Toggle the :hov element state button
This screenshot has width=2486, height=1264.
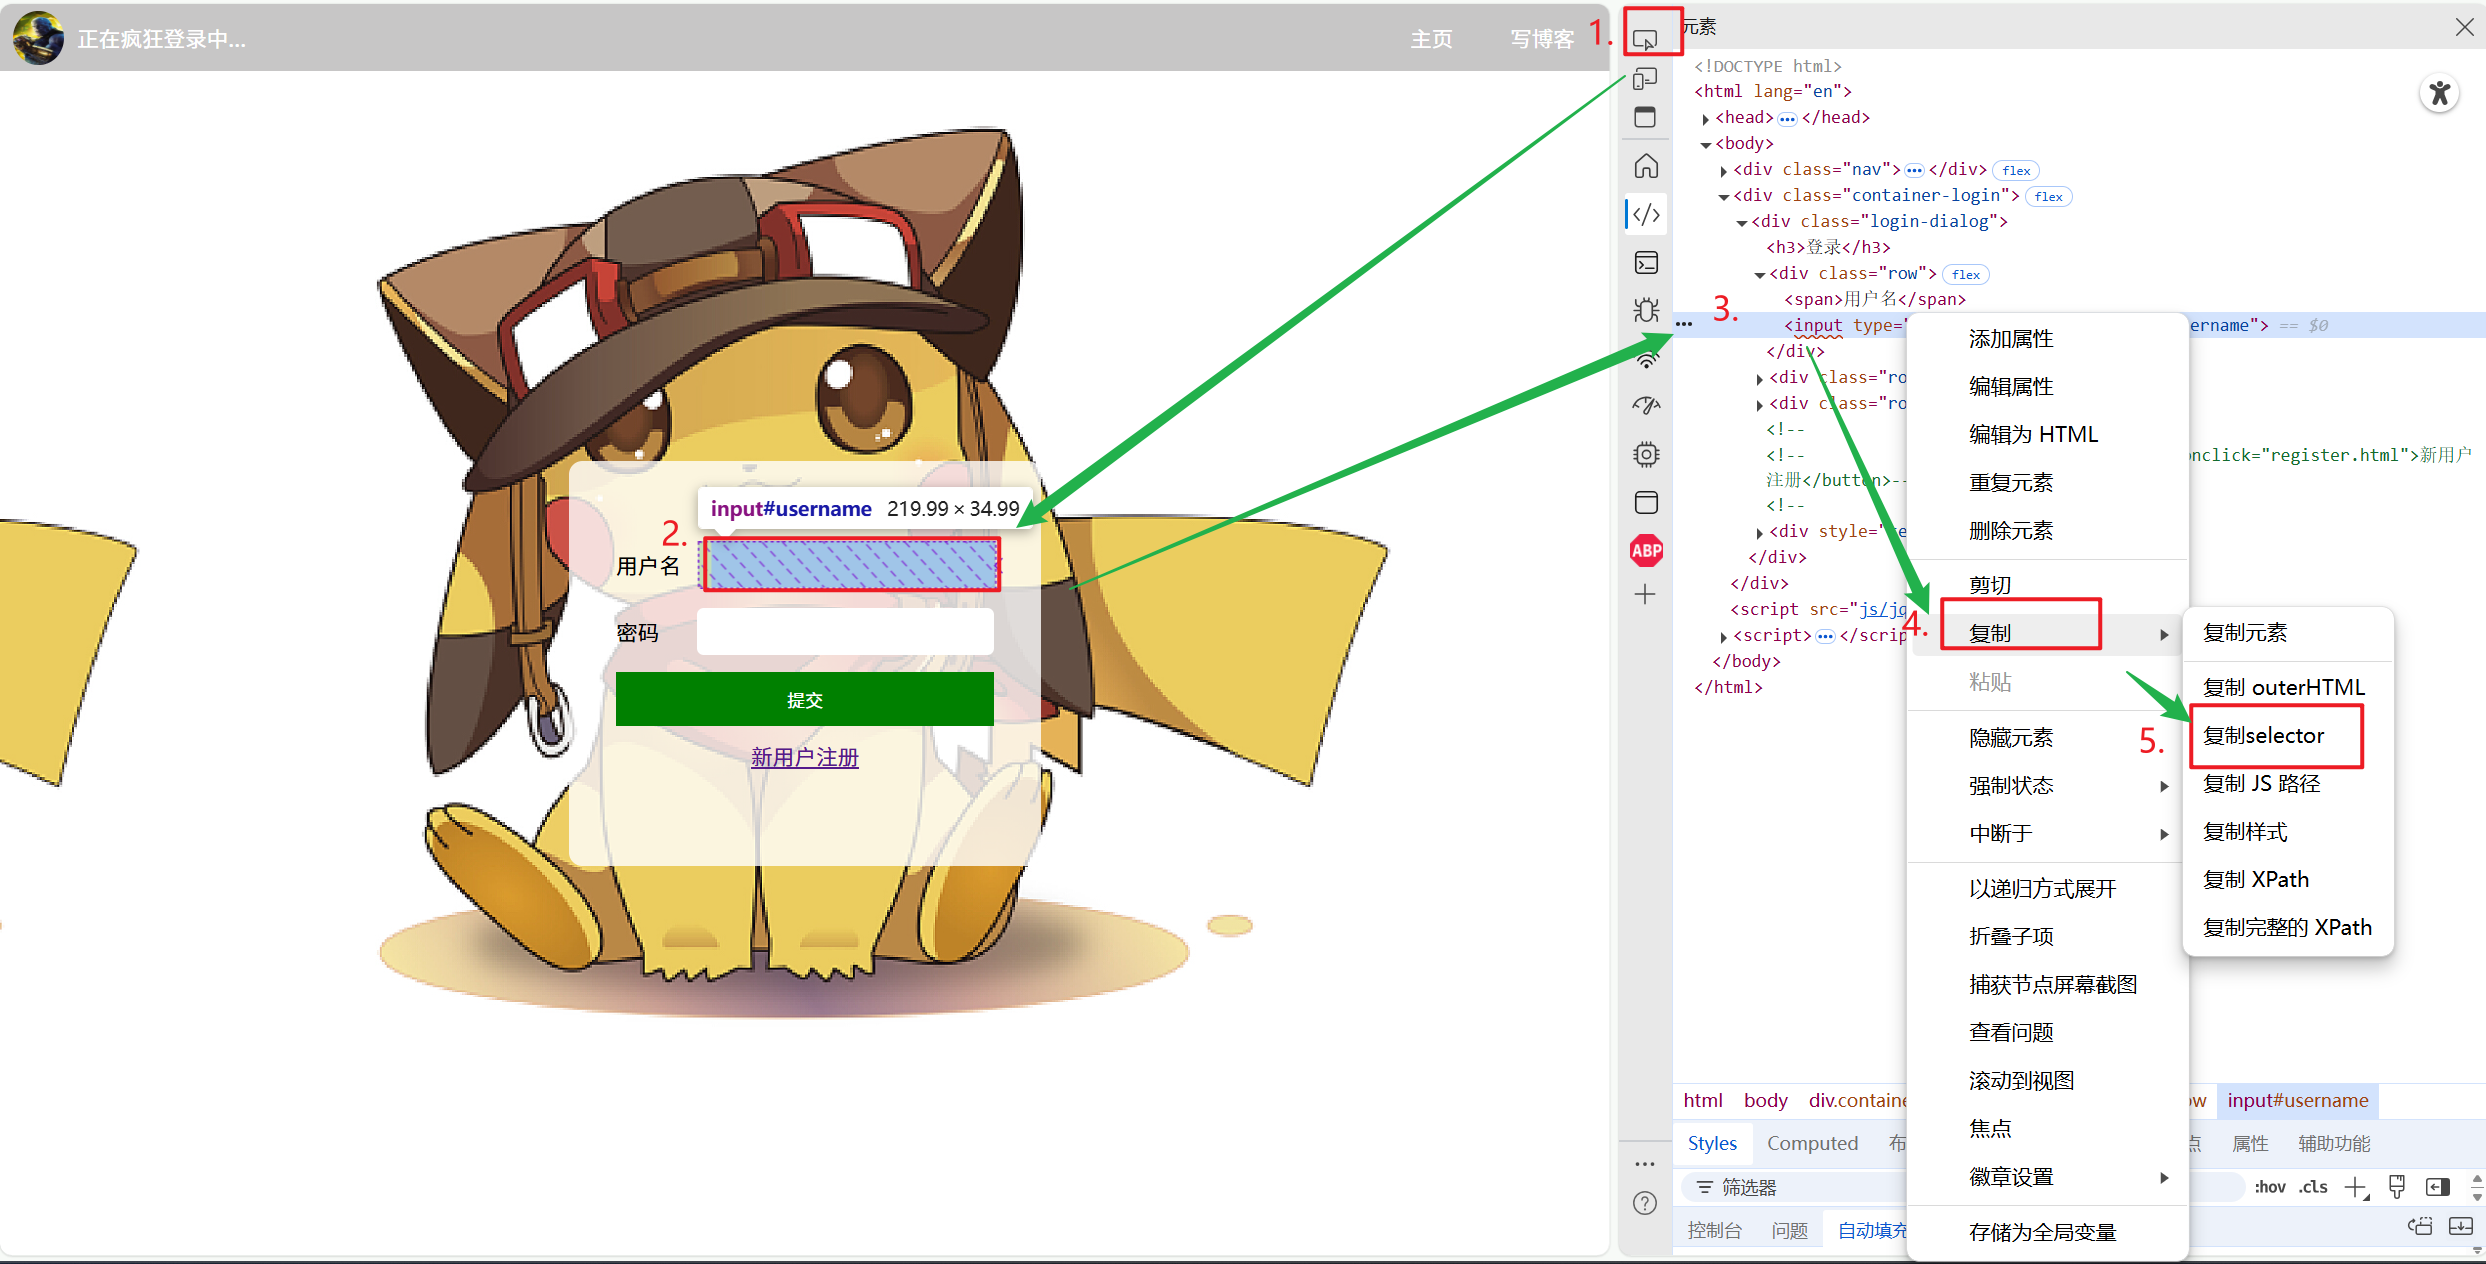coord(2269,1187)
